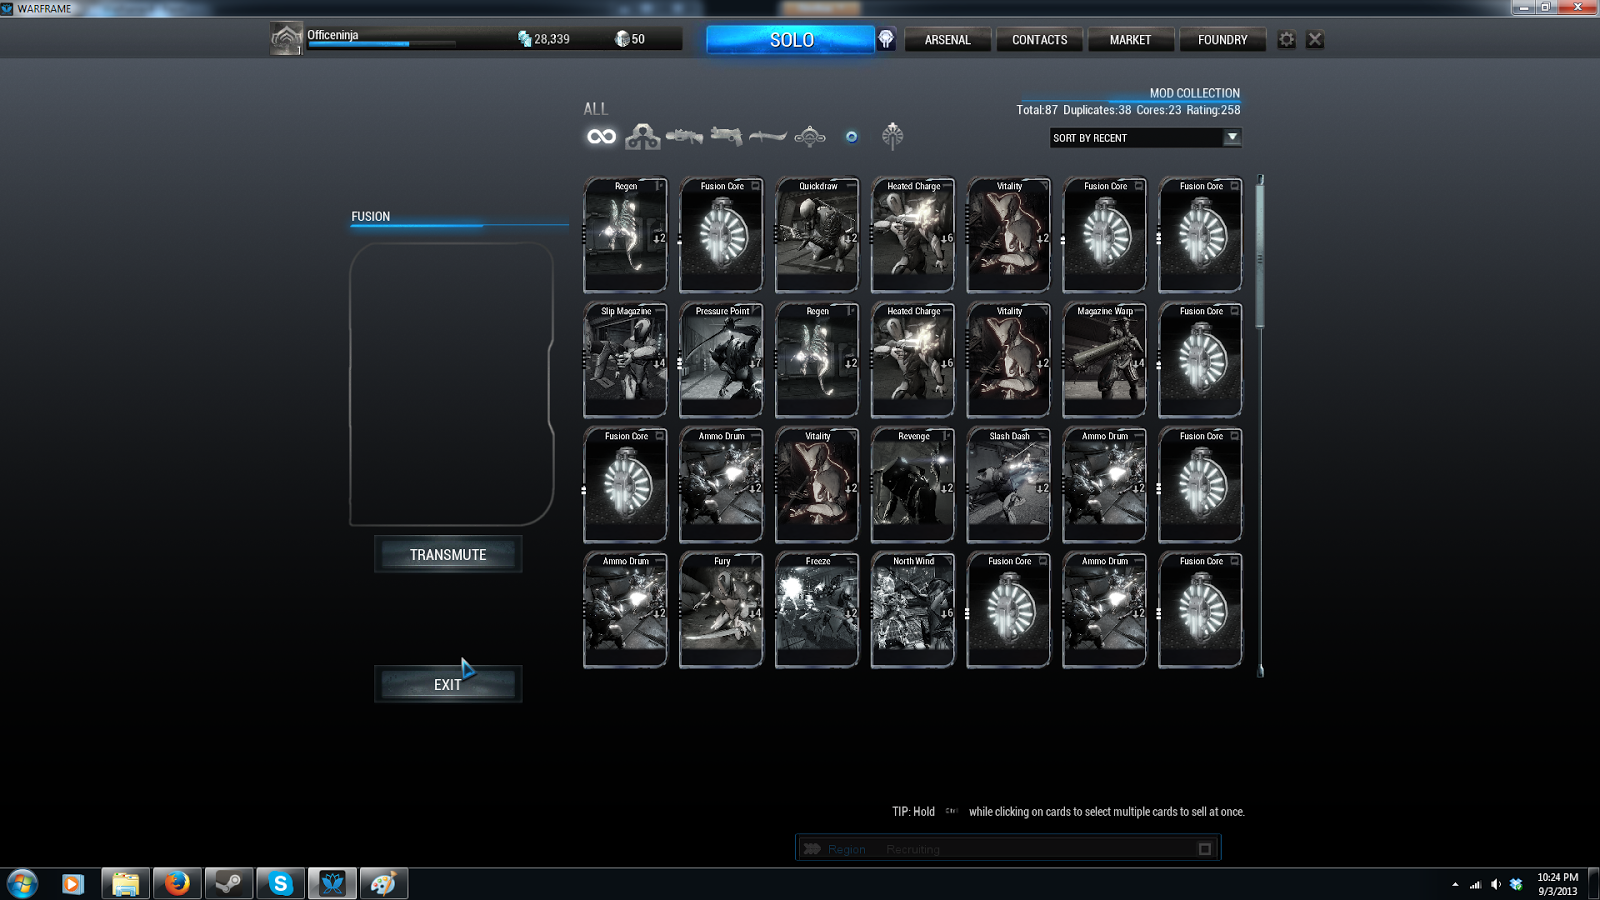
Task: Filter mods by Sentinel icon
Action: (810, 137)
